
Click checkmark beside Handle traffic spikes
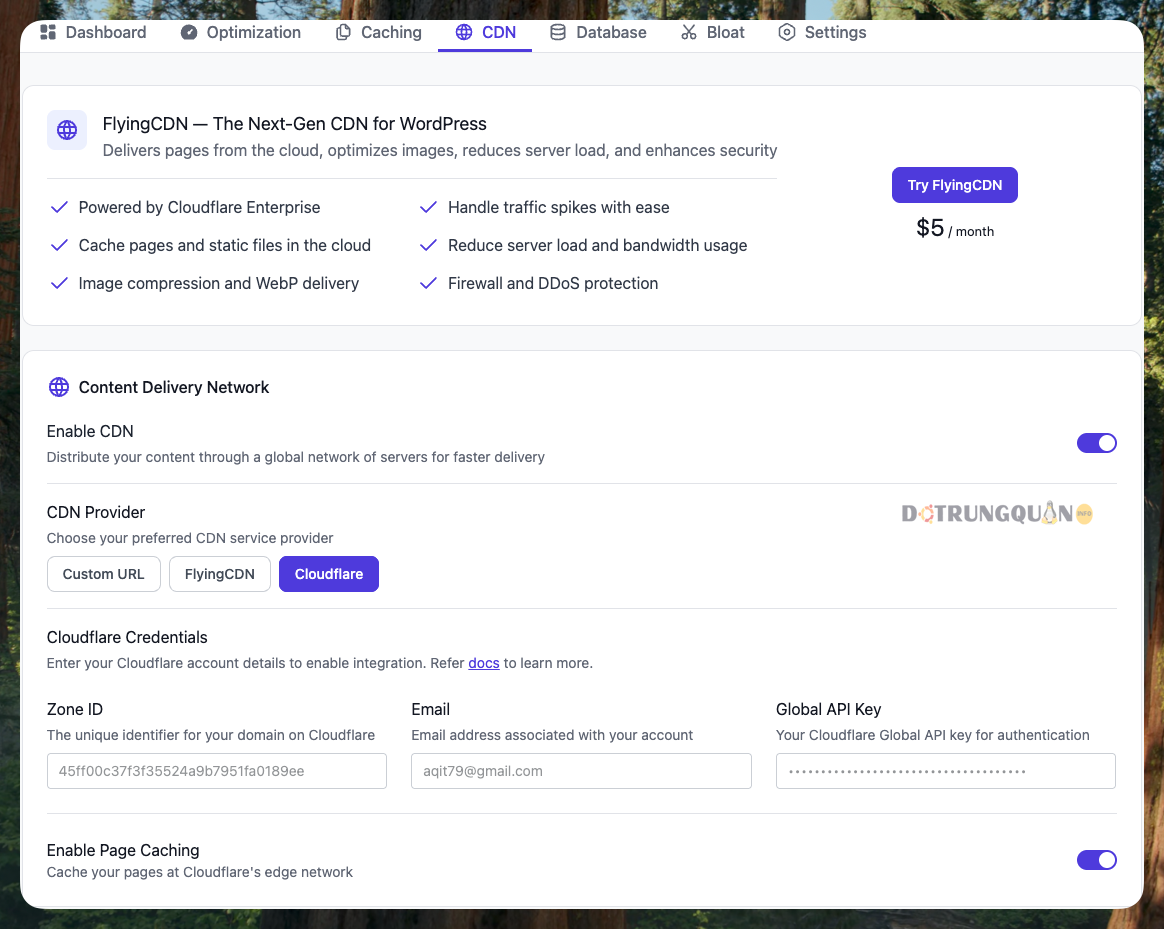tap(428, 207)
